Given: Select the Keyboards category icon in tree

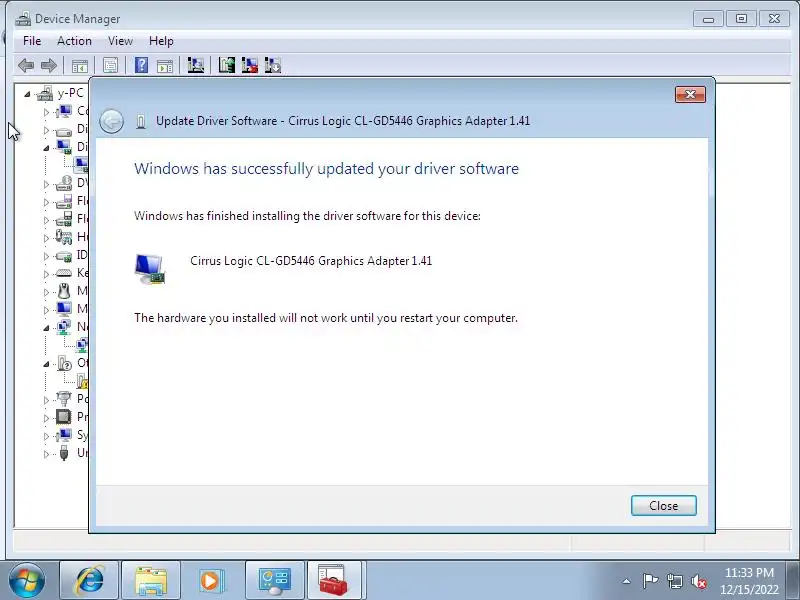Looking at the screenshot, I should point(64,273).
